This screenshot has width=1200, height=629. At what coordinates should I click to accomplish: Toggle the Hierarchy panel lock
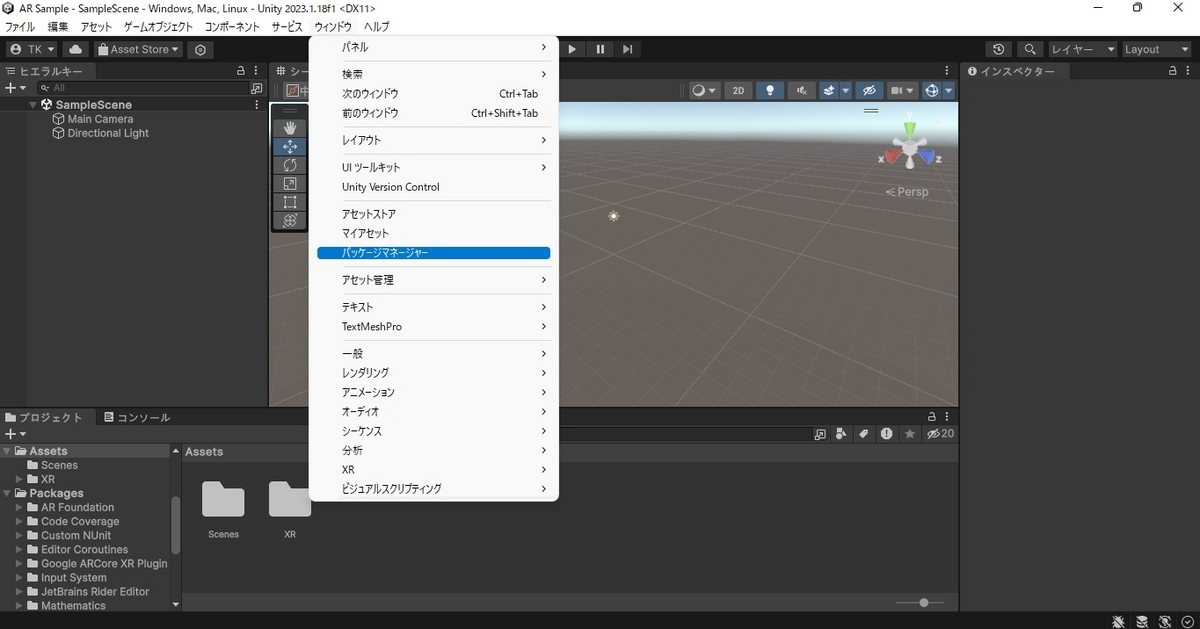point(240,71)
